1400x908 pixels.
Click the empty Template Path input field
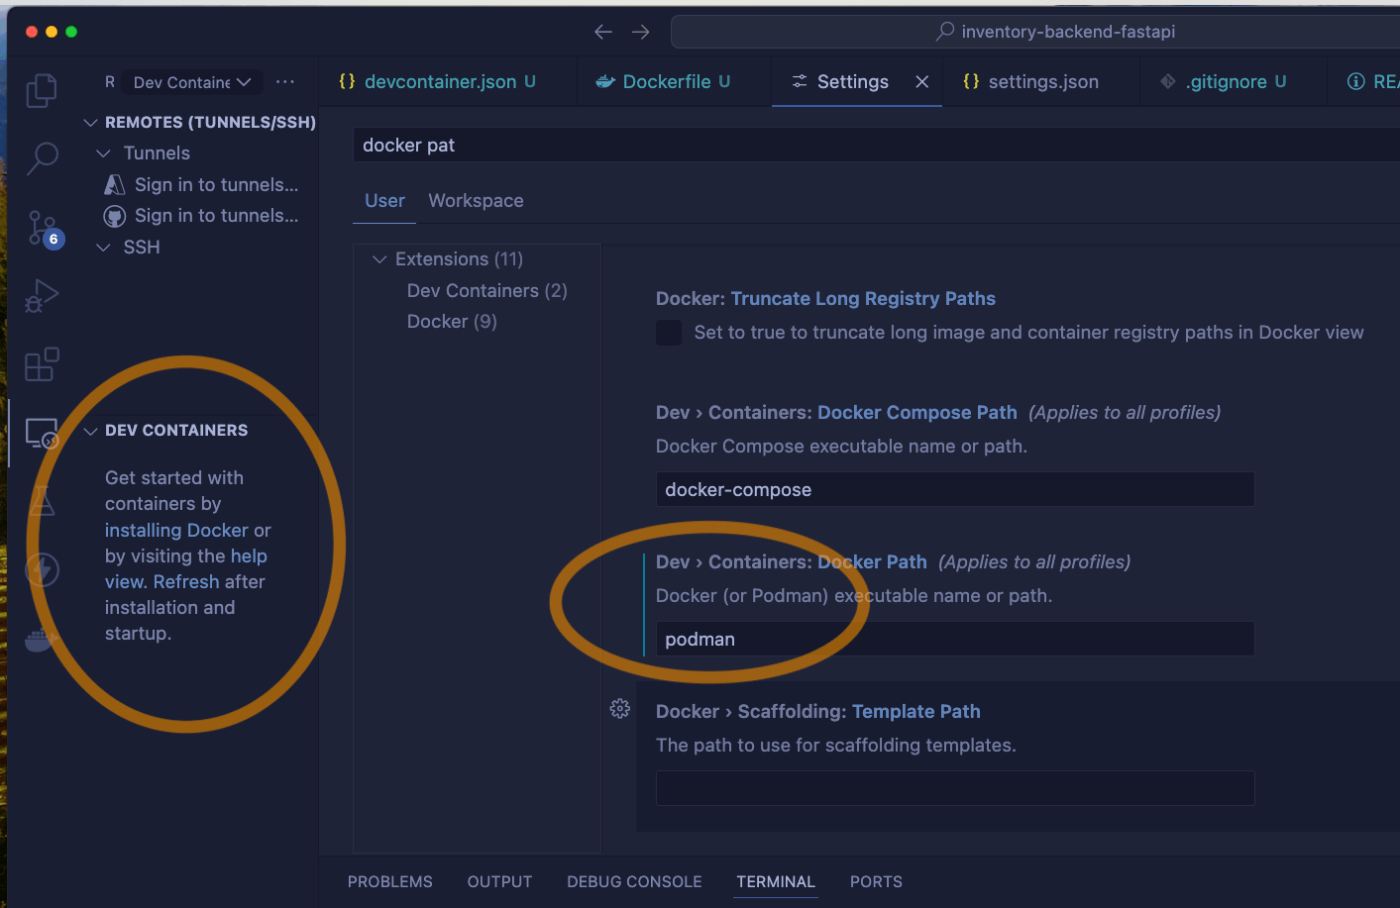coord(955,788)
